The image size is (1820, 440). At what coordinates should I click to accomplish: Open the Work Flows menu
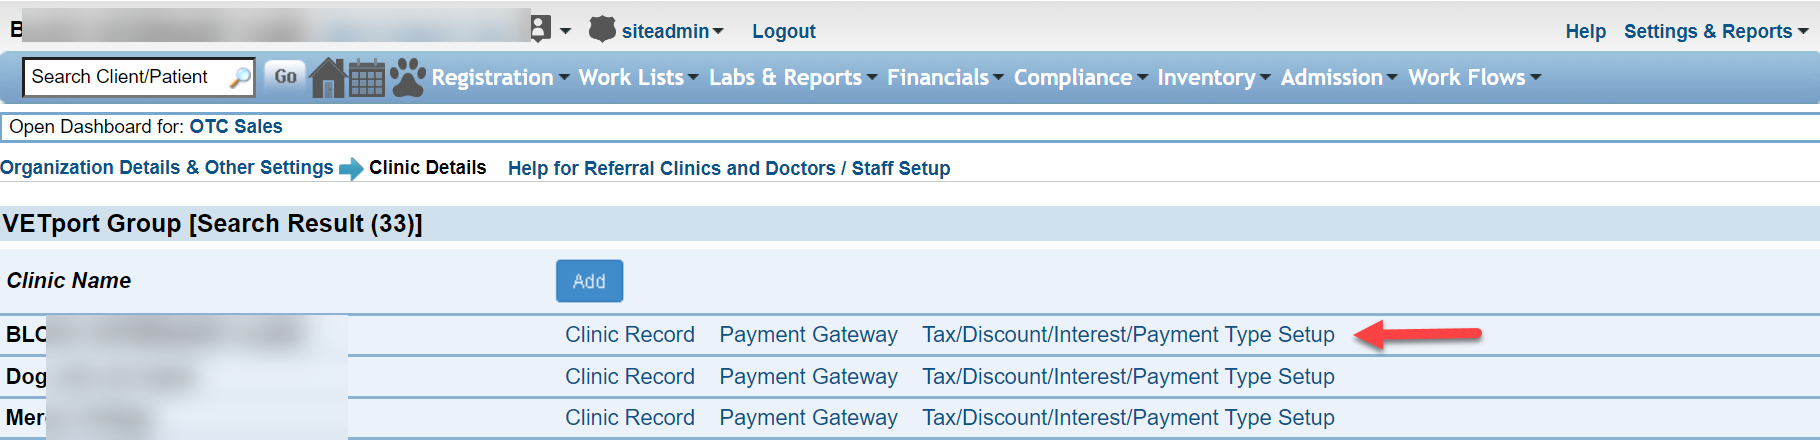click(1474, 77)
